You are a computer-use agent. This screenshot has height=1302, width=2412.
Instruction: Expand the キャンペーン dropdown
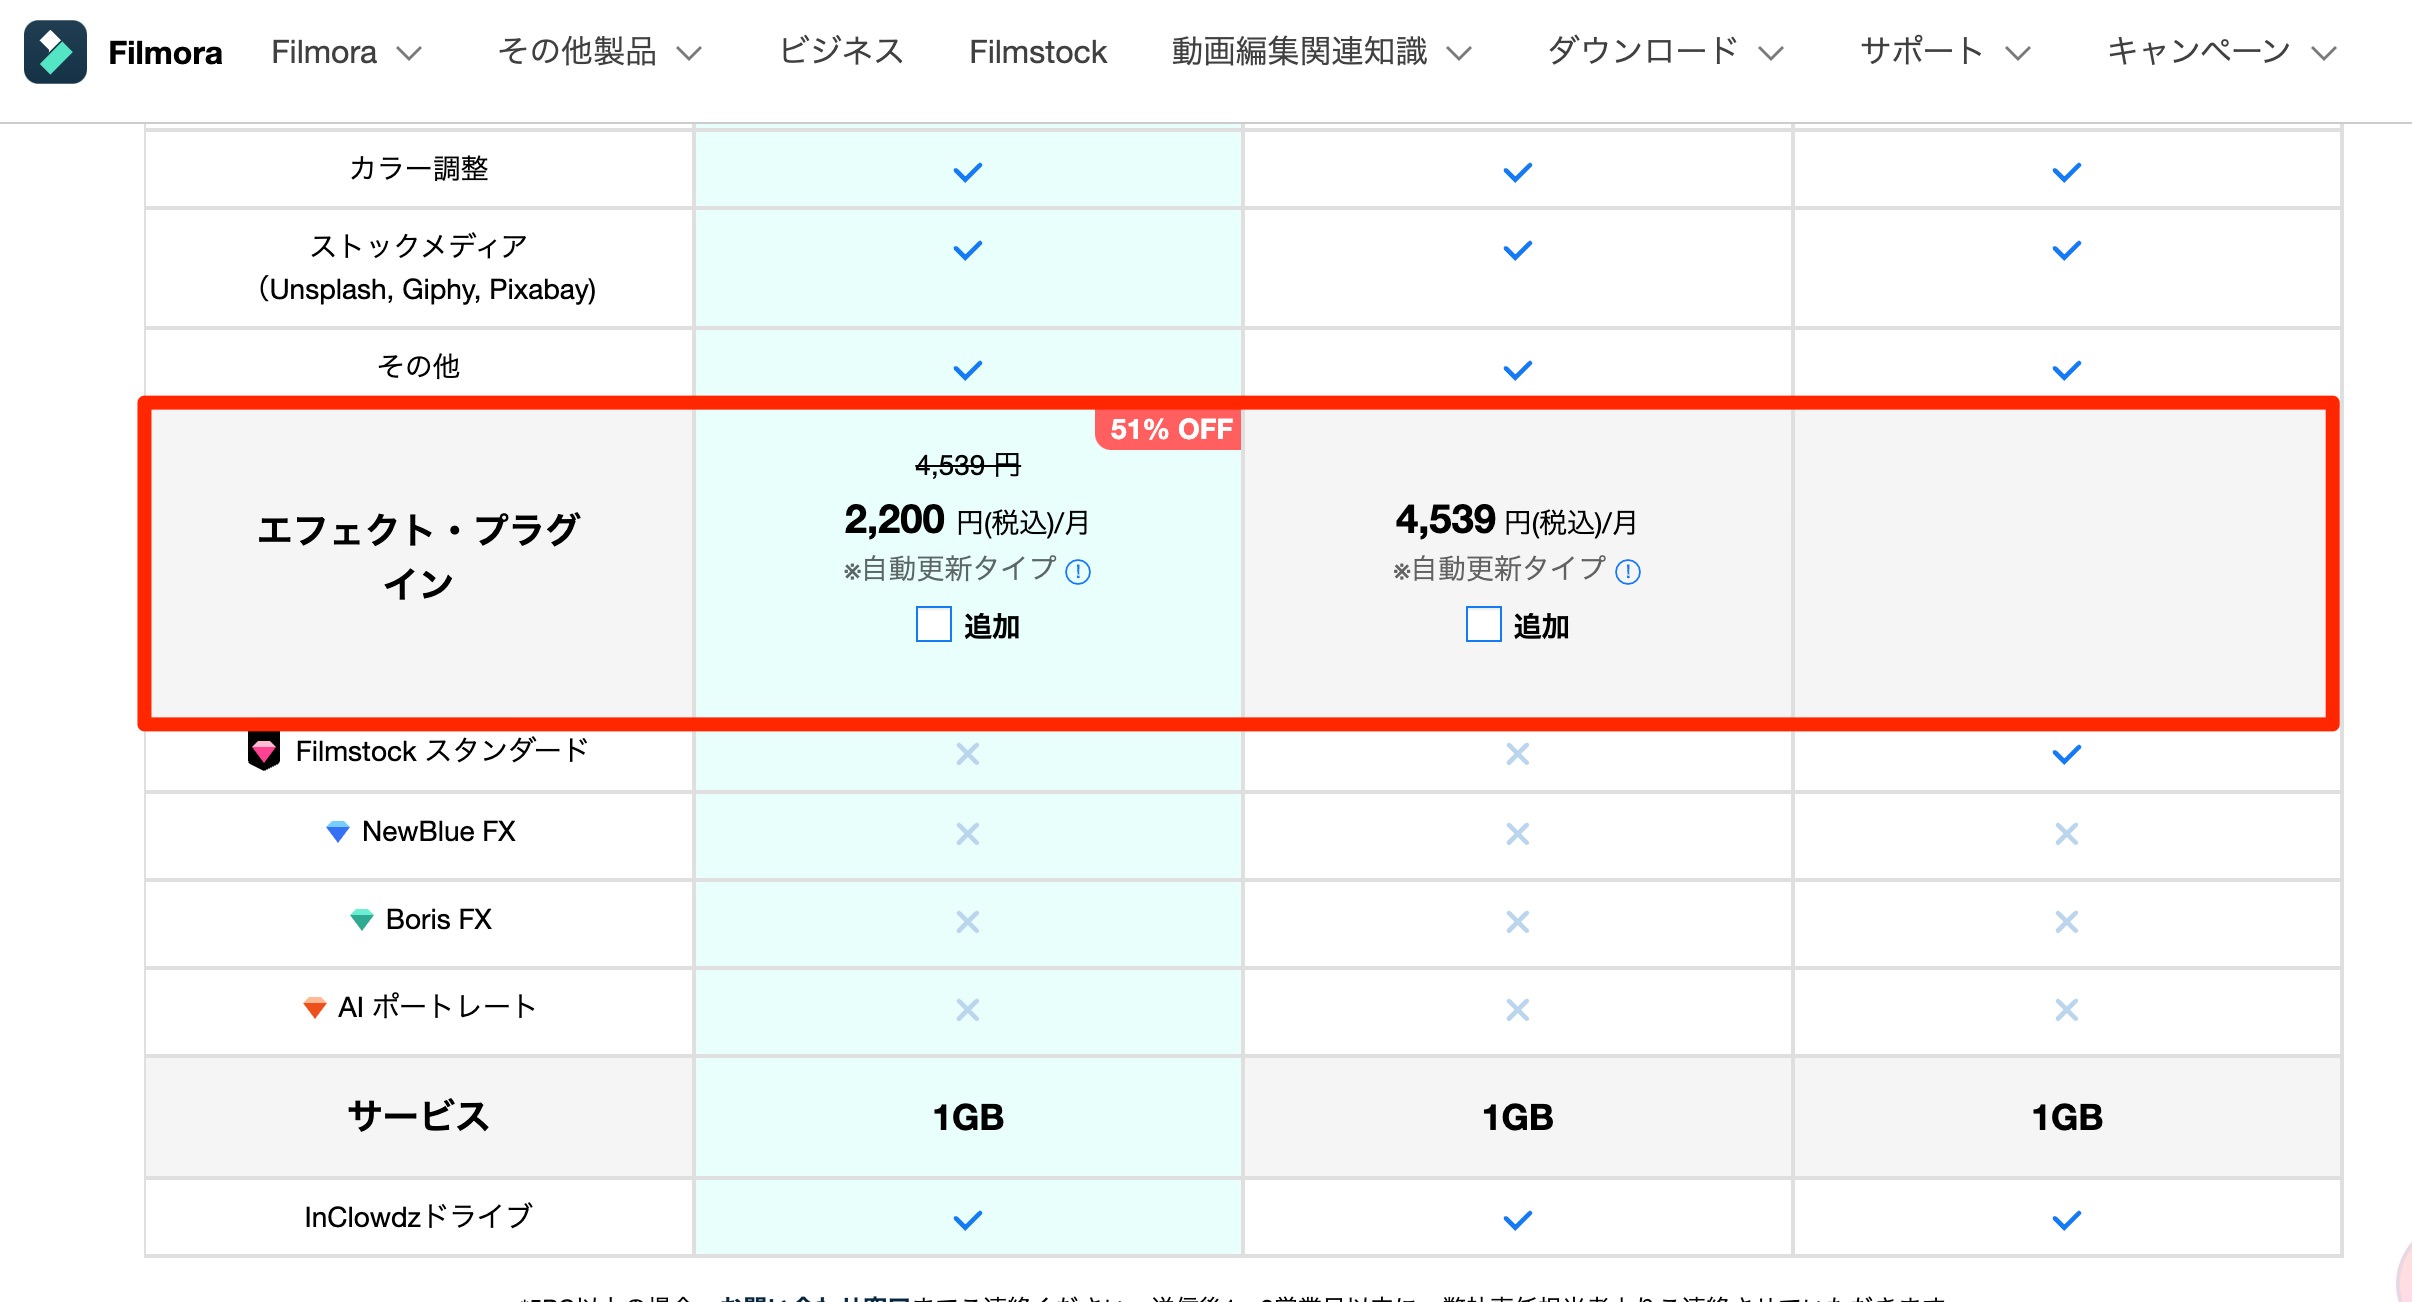2222,52
